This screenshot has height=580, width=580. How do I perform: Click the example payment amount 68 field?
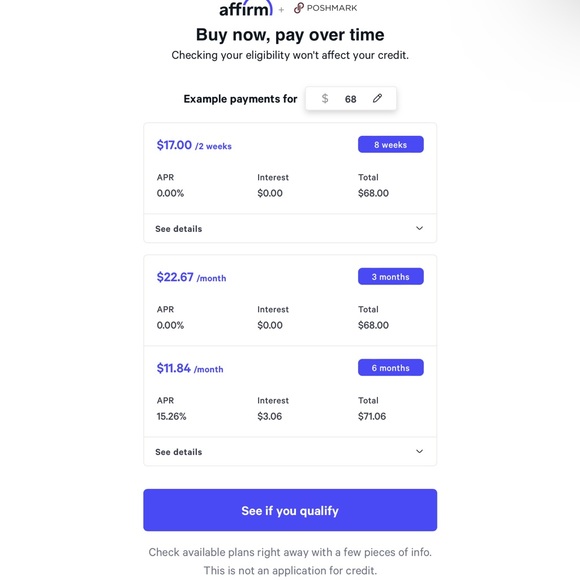(x=351, y=98)
